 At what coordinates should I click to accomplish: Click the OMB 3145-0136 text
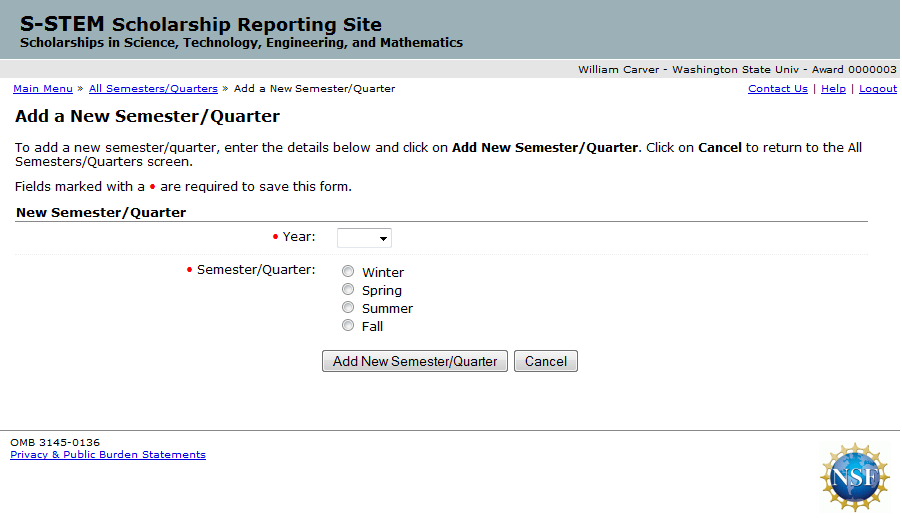coord(55,442)
